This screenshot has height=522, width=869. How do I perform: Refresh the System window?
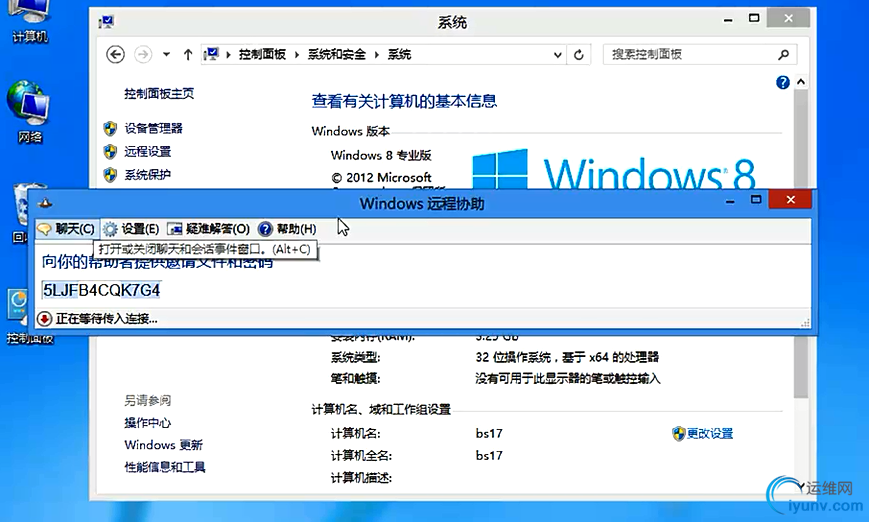tap(579, 55)
